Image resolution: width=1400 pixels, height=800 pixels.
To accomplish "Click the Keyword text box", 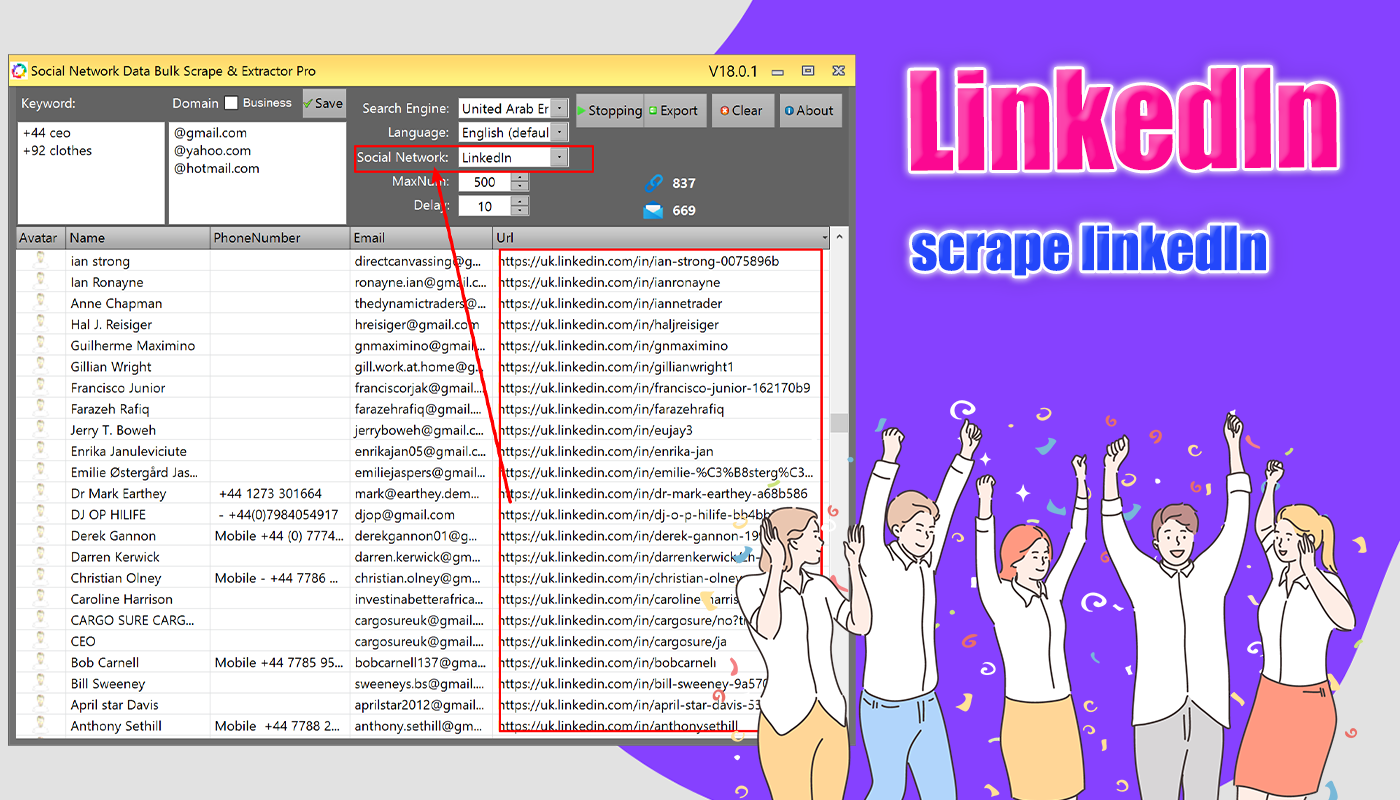I will coord(91,173).
